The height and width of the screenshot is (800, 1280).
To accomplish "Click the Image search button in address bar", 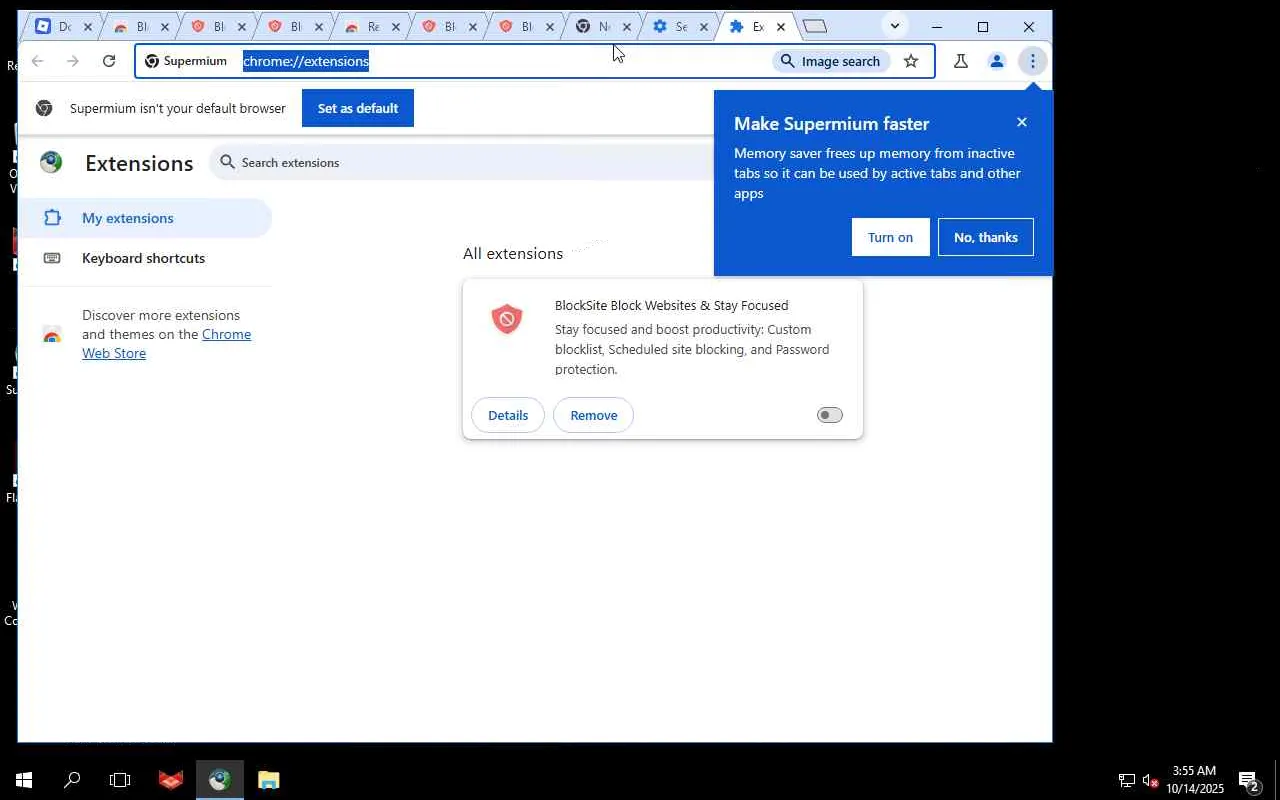I will pyautogui.click(x=831, y=61).
